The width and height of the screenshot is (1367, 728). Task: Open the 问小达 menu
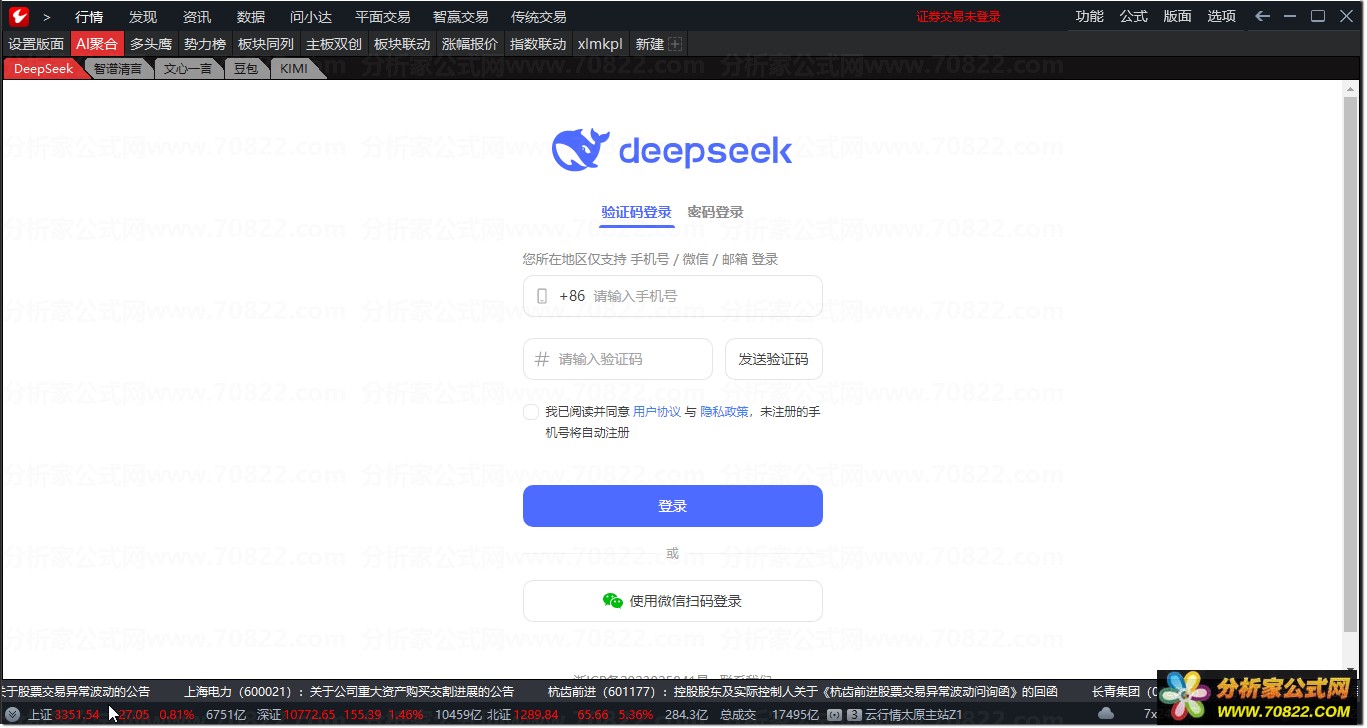[x=311, y=17]
